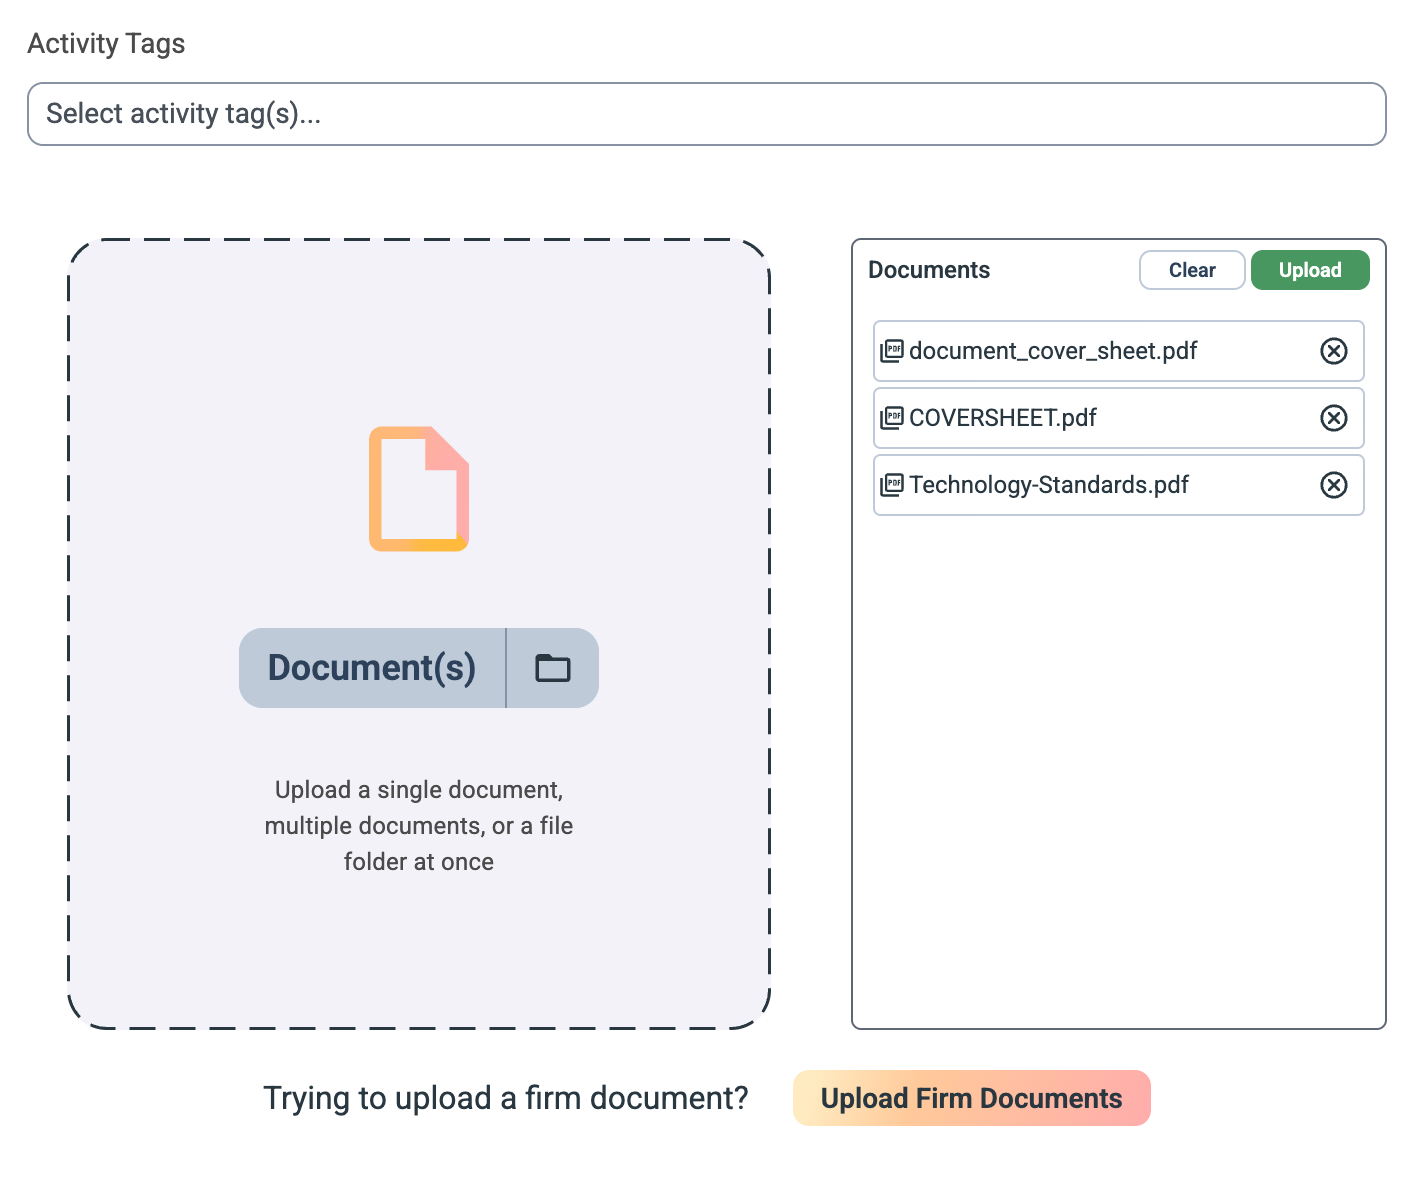Click the empty area of the Documents panel
1424x1190 pixels.
tap(1119, 770)
